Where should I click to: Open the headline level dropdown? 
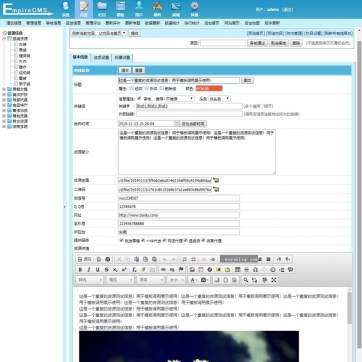tap(219, 99)
